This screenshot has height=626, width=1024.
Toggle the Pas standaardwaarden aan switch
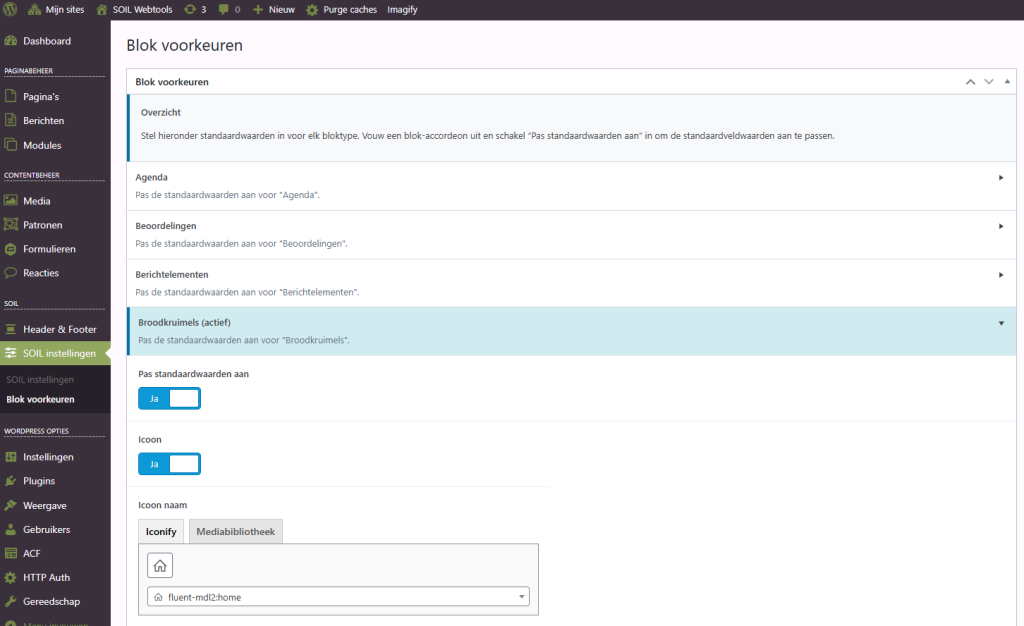169,399
